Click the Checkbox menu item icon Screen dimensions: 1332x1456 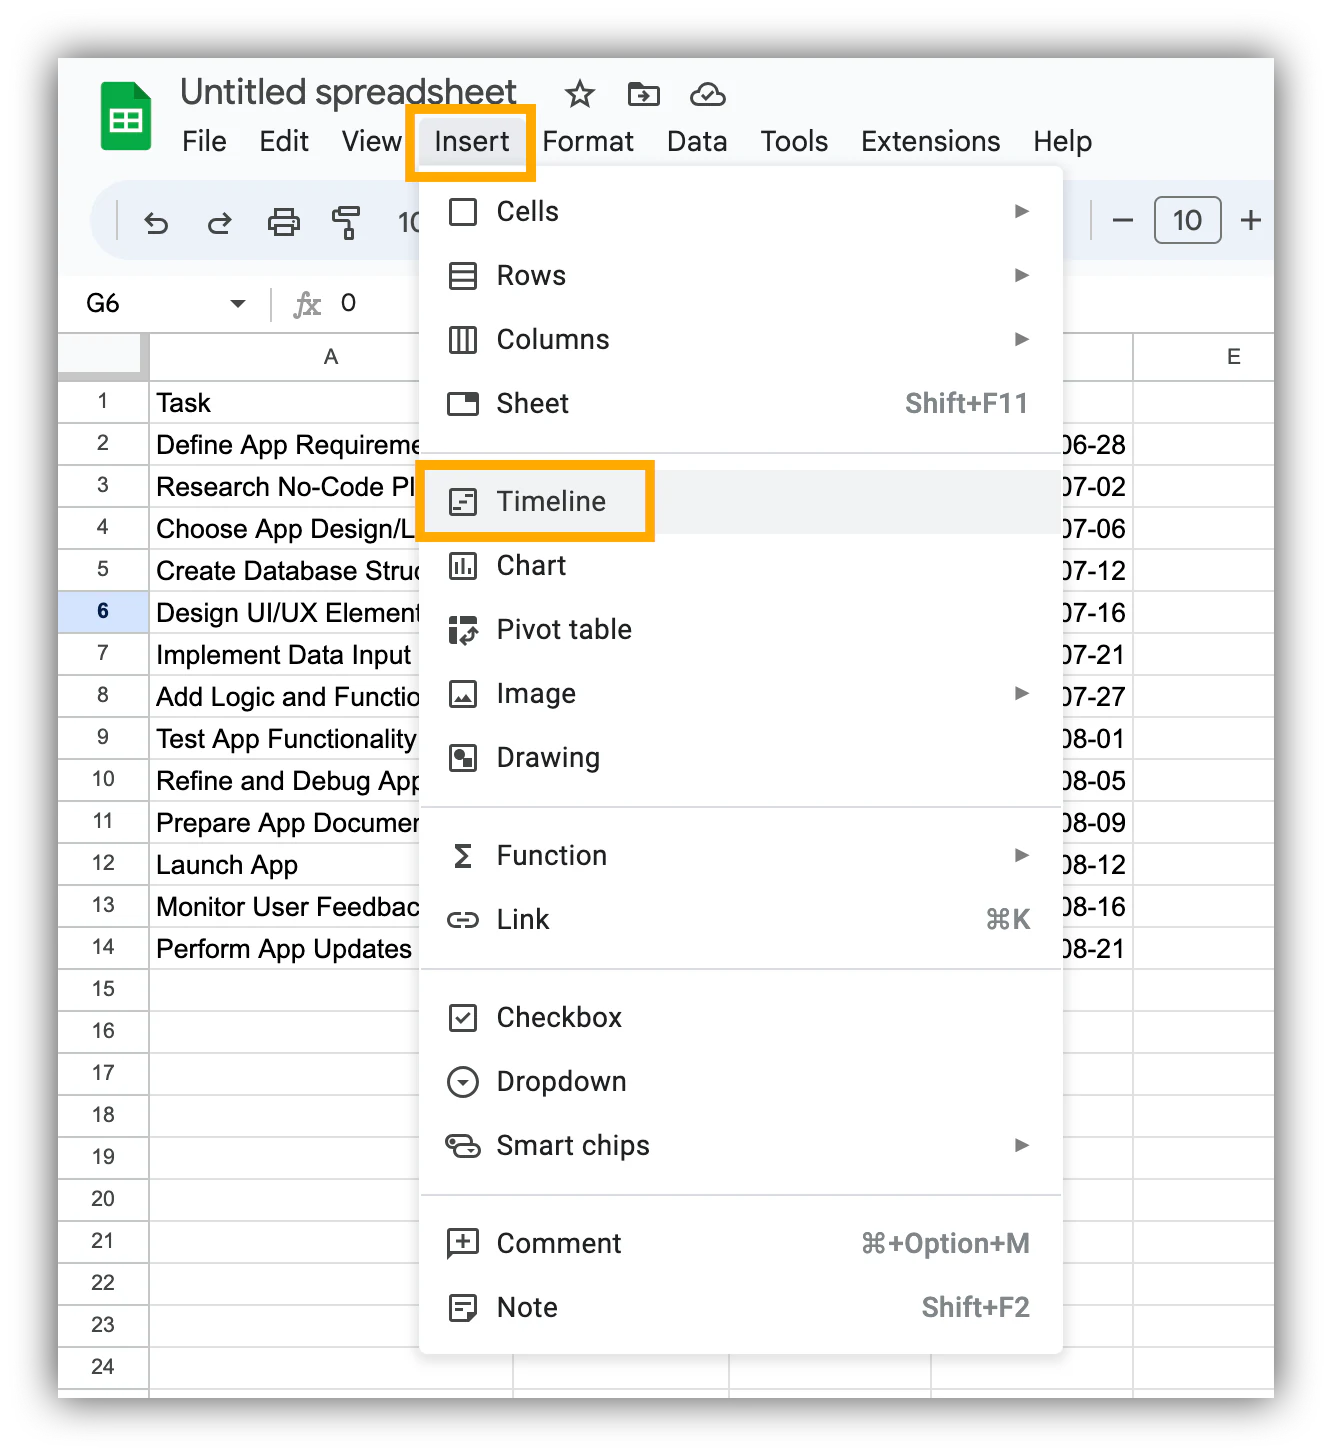(463, 1018)
